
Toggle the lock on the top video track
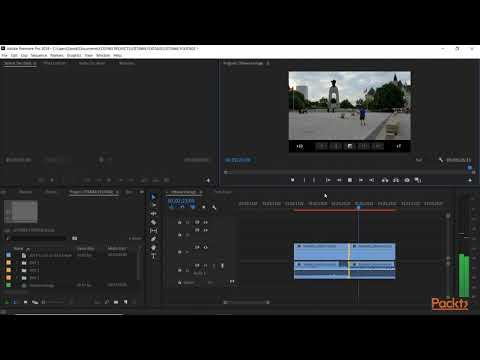click(180, 222)
